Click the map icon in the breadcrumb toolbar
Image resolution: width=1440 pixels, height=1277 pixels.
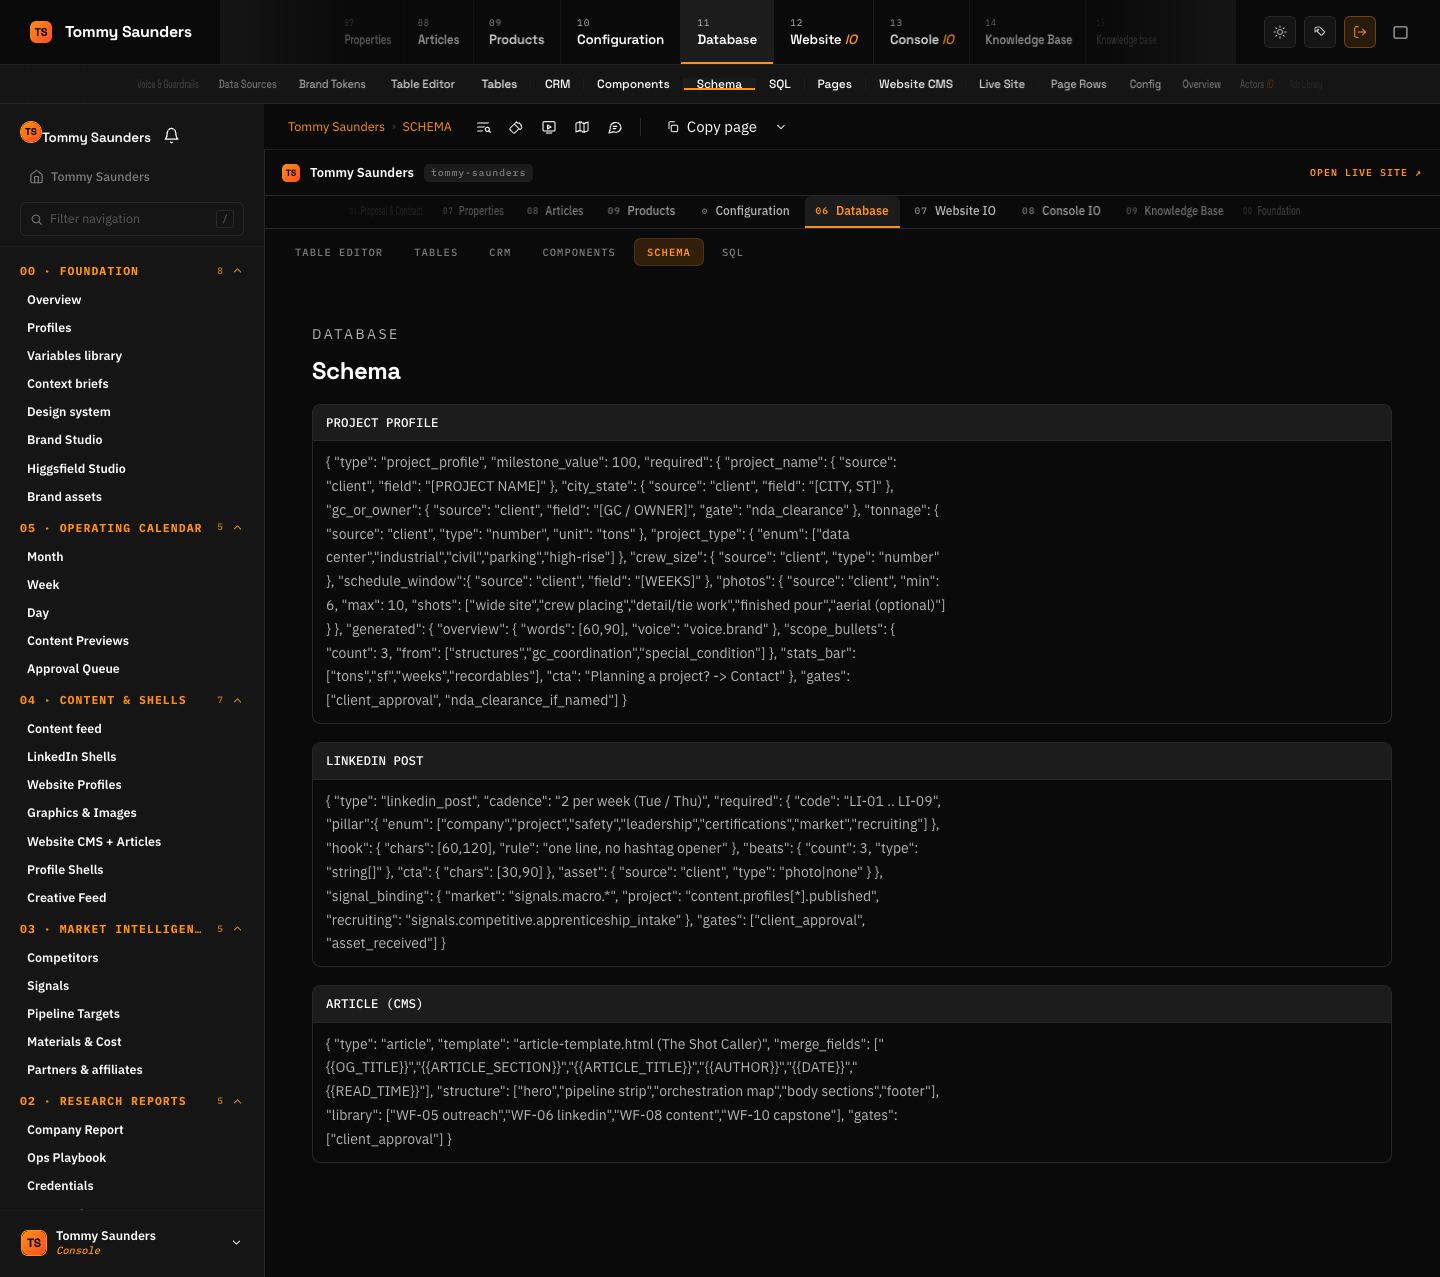582,127
